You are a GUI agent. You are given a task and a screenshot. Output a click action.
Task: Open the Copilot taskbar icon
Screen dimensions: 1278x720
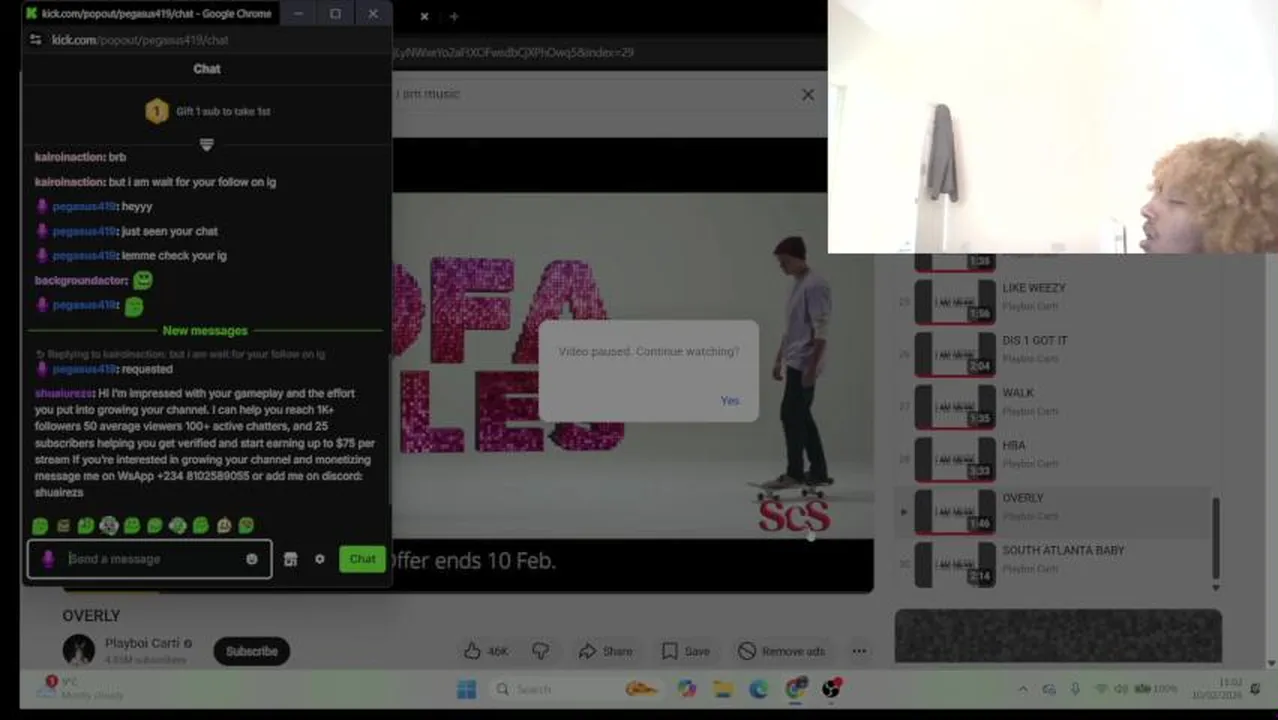(x=687, y=689)
